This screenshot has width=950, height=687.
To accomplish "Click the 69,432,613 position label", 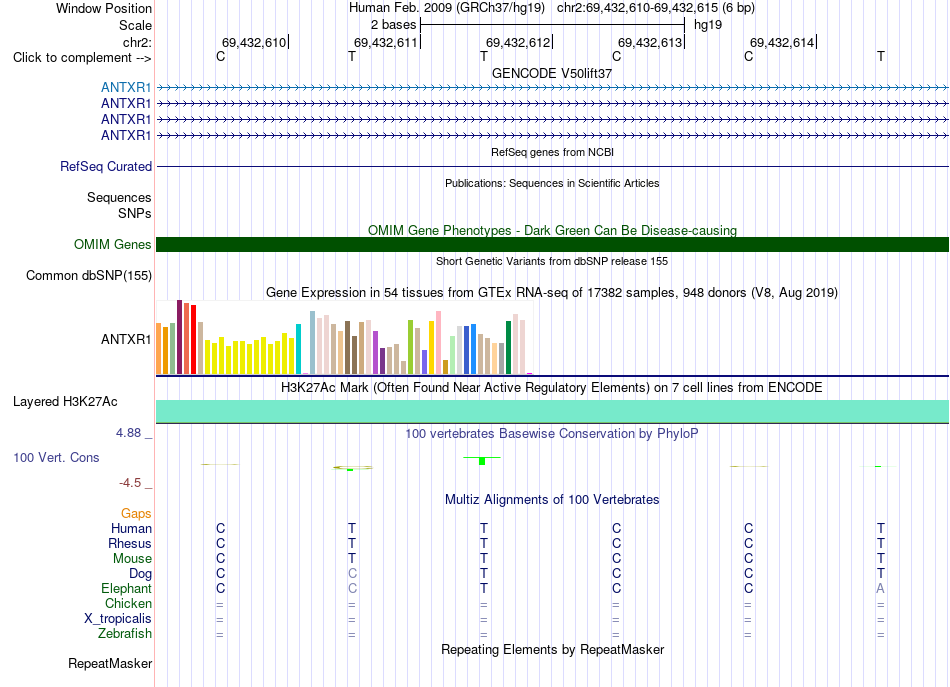I will [649, 42].
